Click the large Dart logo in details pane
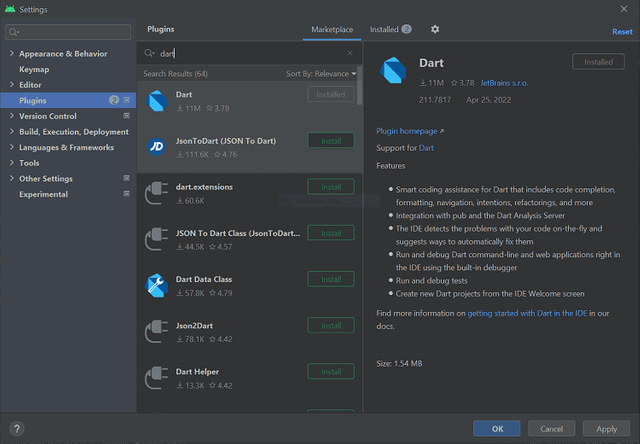The width and height of the screenshot is (640, 444). tap(393, 70)
